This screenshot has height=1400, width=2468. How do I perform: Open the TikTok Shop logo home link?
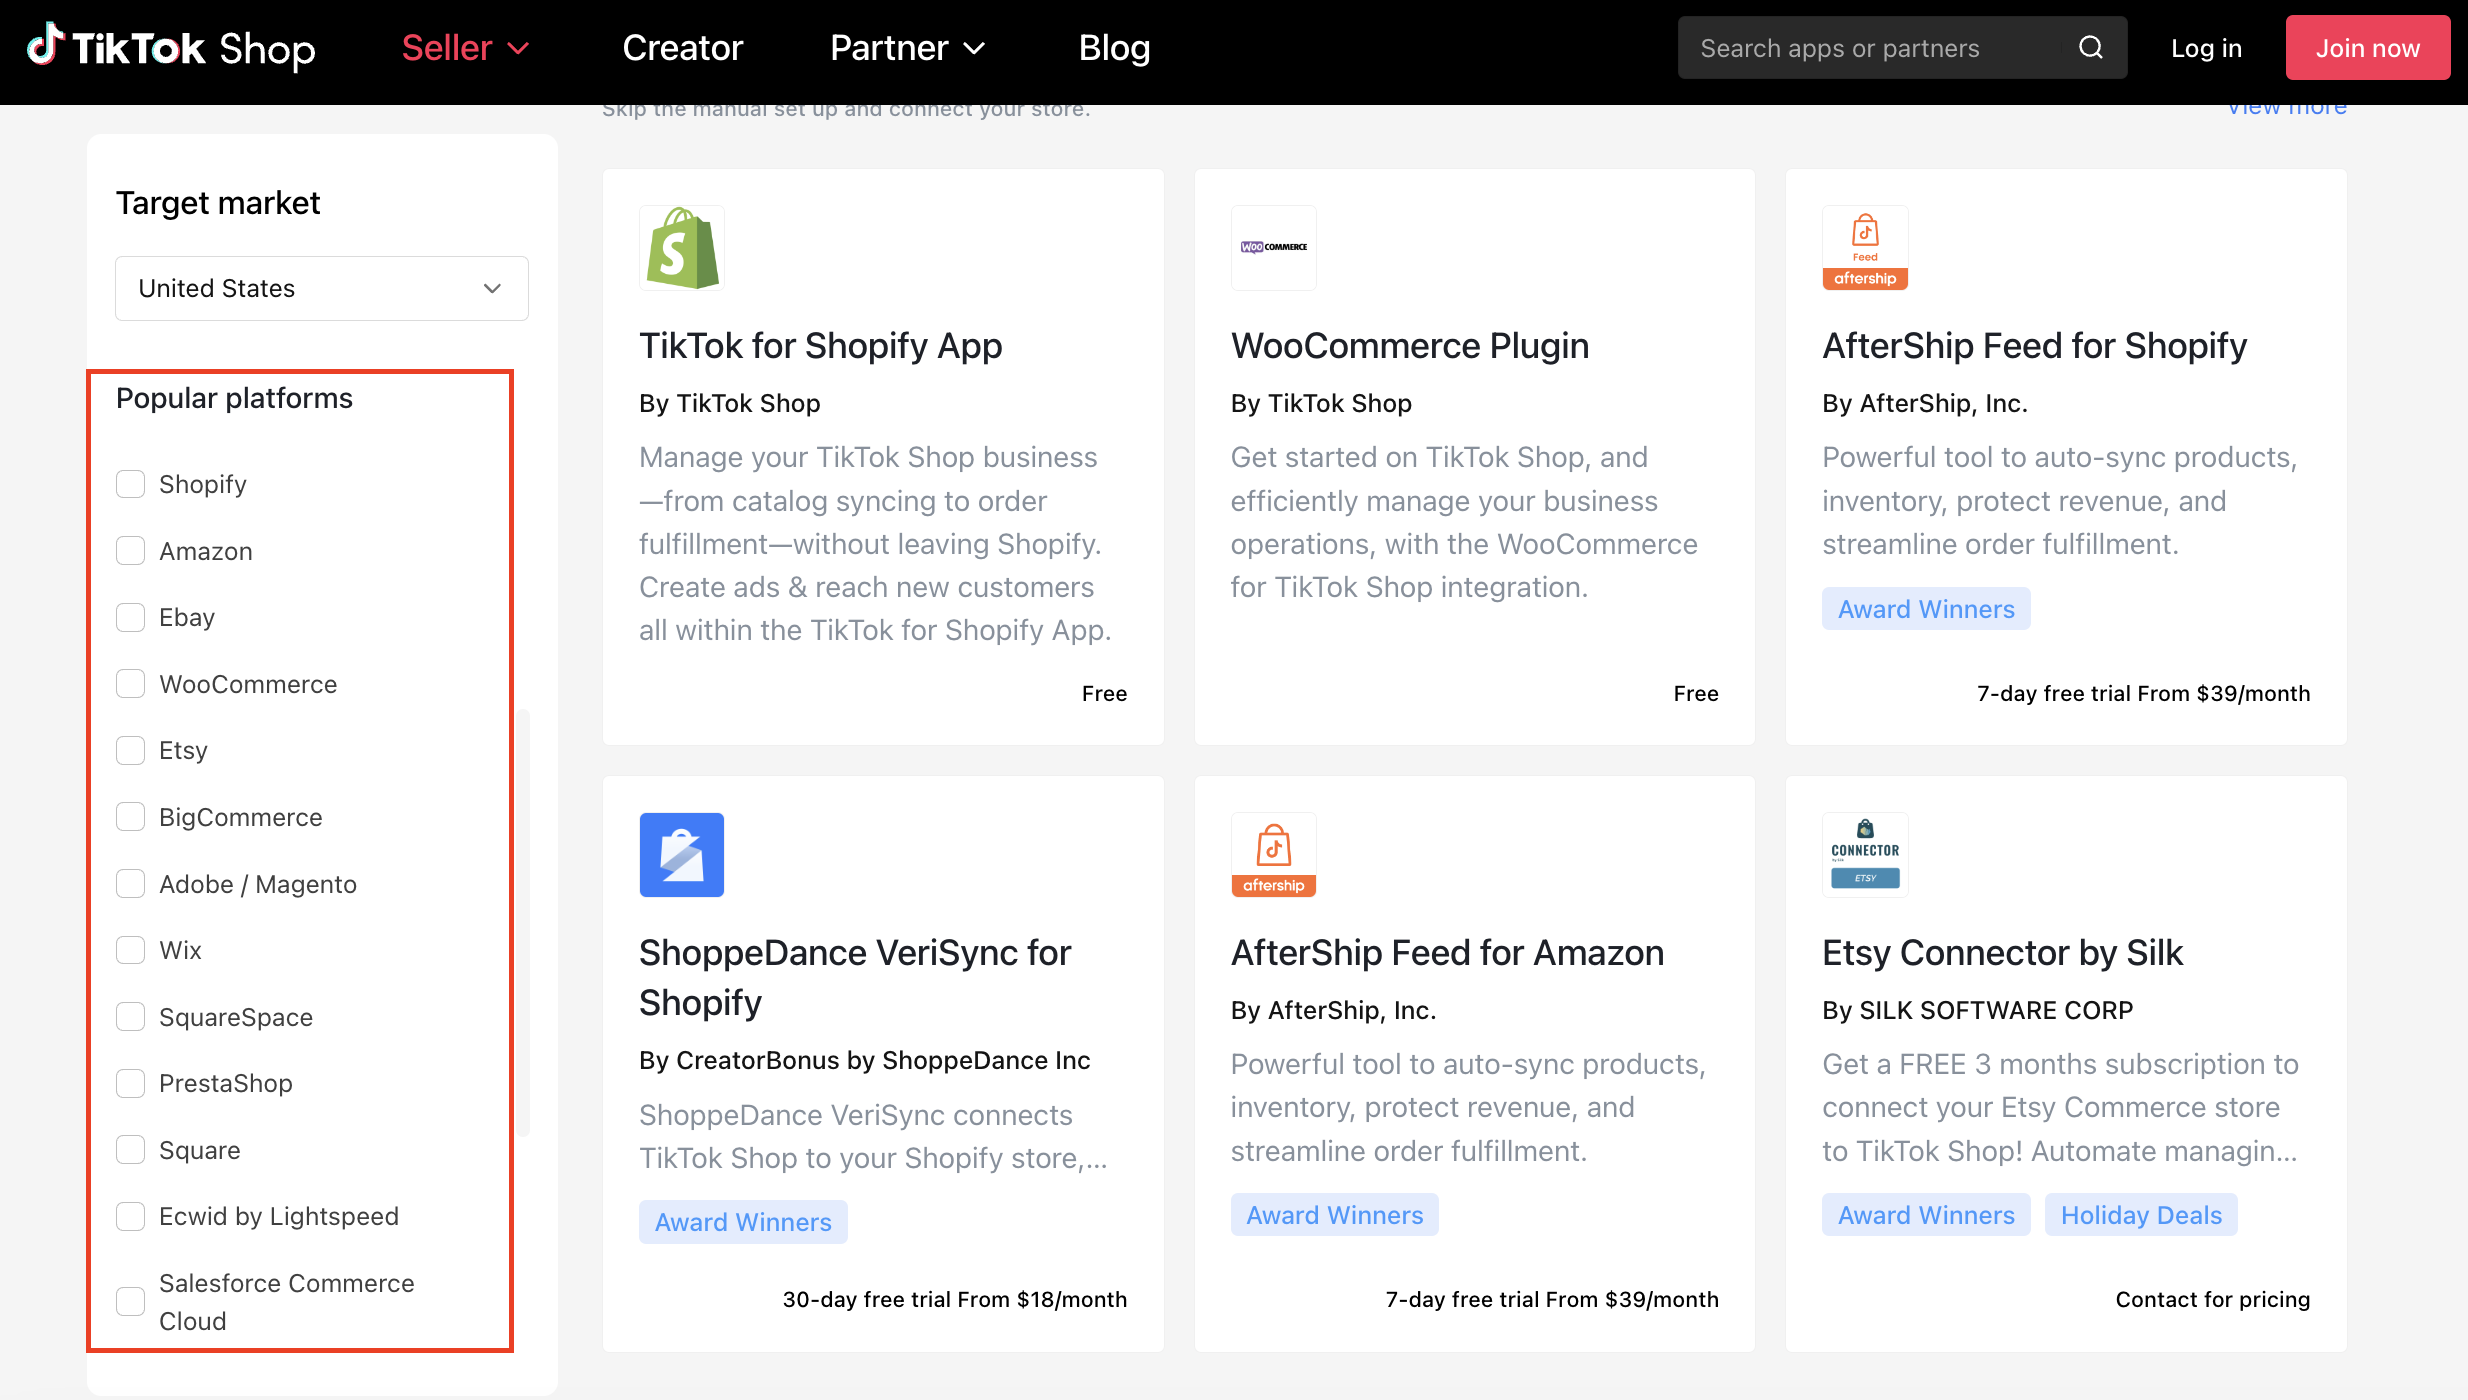[171, 48]
